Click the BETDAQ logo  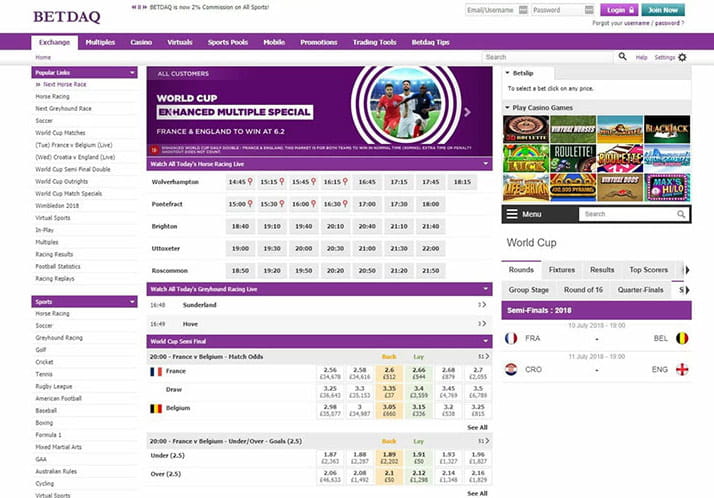tap(66, 17)
